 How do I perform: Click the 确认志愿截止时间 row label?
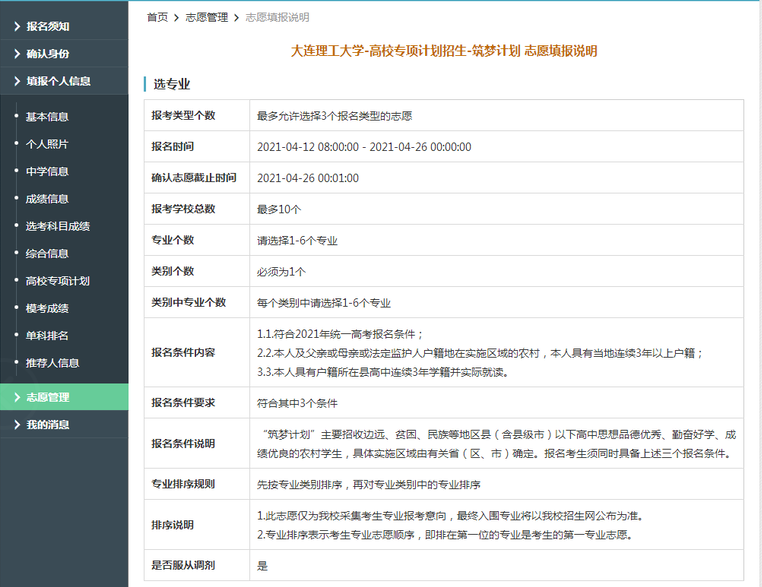tap(194, 177)
